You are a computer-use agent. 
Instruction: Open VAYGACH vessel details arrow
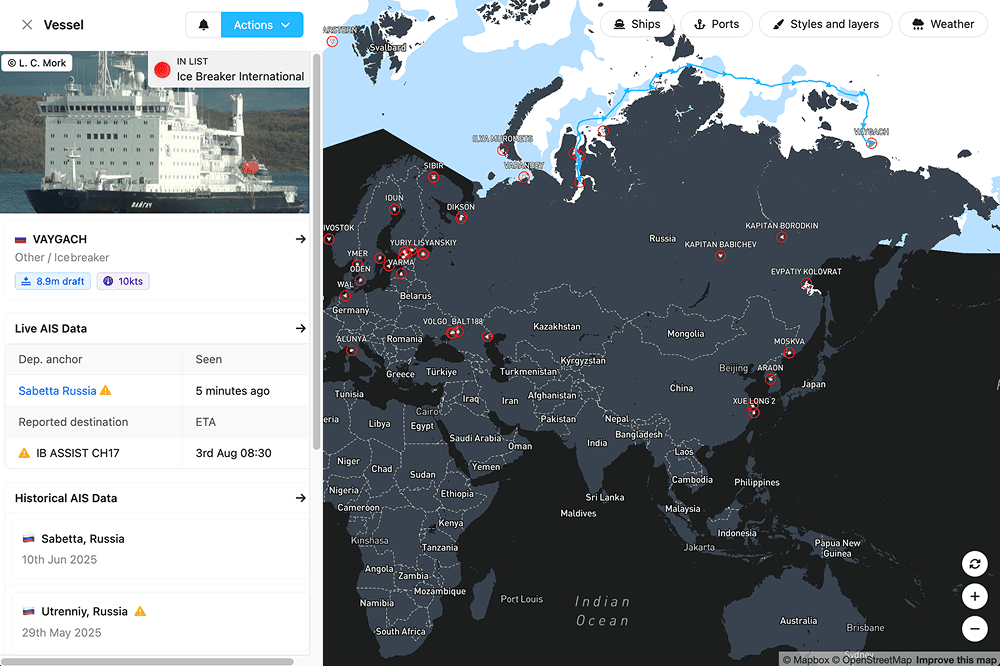click(x=300, y=239)
